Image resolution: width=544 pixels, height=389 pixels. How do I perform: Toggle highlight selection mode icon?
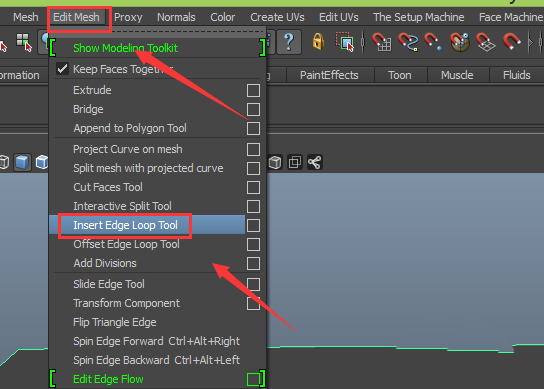[345, 42]
